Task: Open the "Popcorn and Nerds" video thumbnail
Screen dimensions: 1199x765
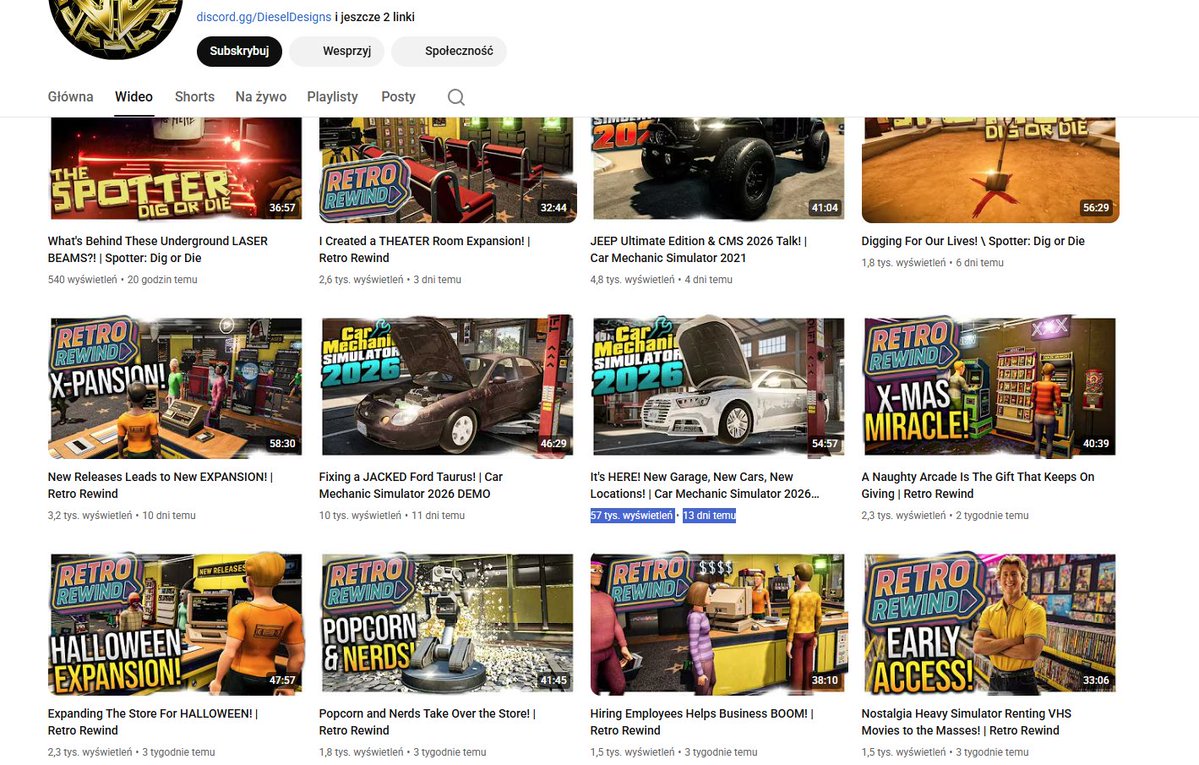Action: (446, 623)
